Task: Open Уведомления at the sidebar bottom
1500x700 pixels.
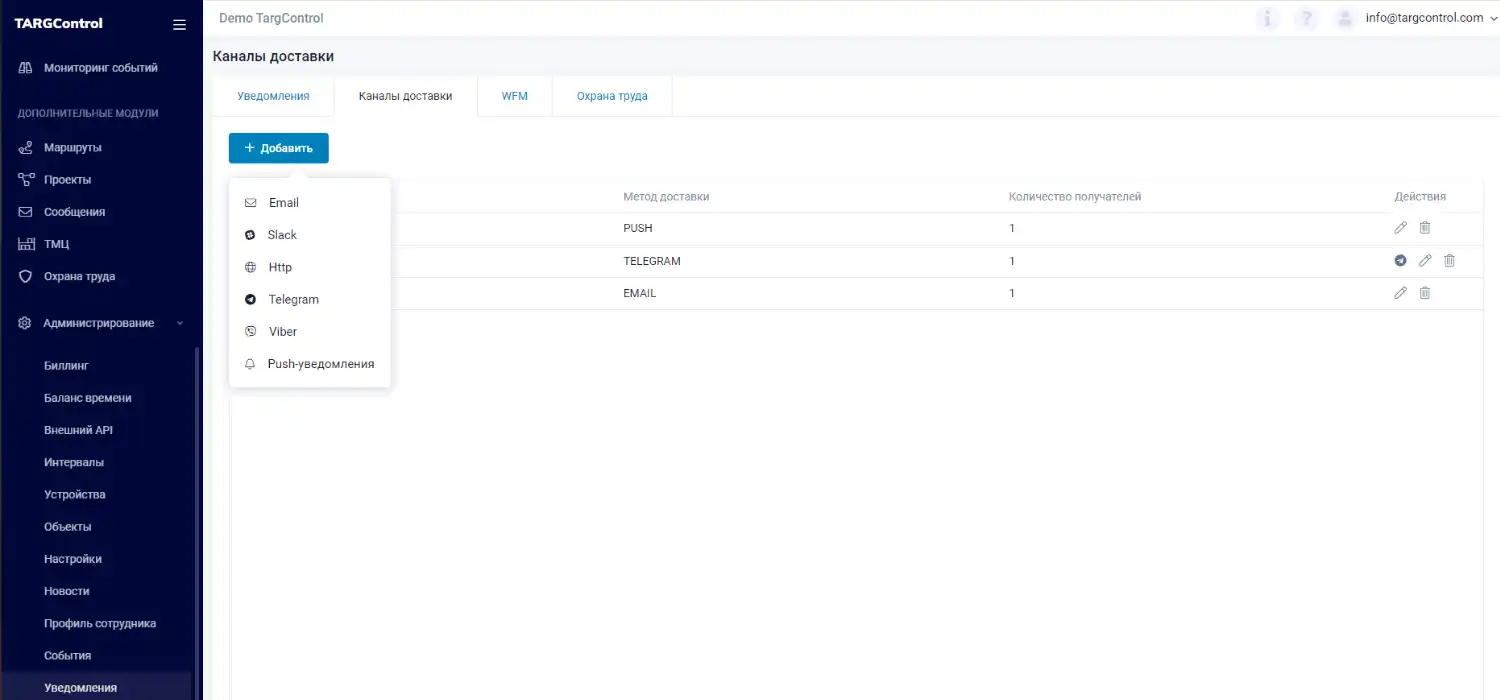Action: tap(80, 688)
